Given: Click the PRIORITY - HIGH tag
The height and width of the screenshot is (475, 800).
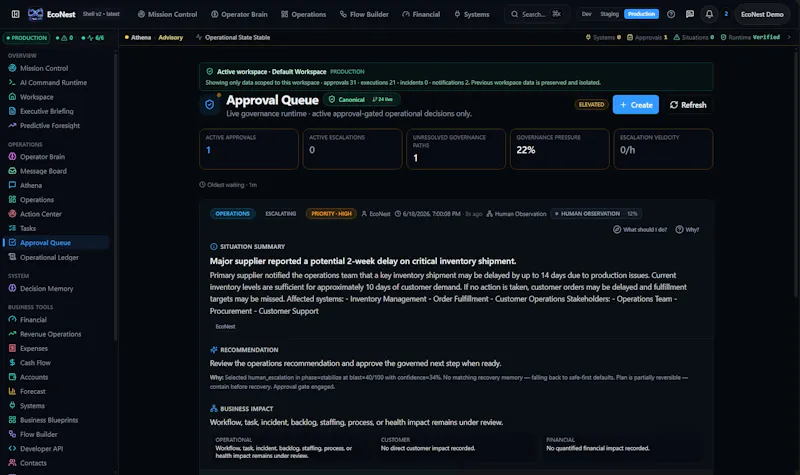Looking at the screenshot, I should point(331,214).
